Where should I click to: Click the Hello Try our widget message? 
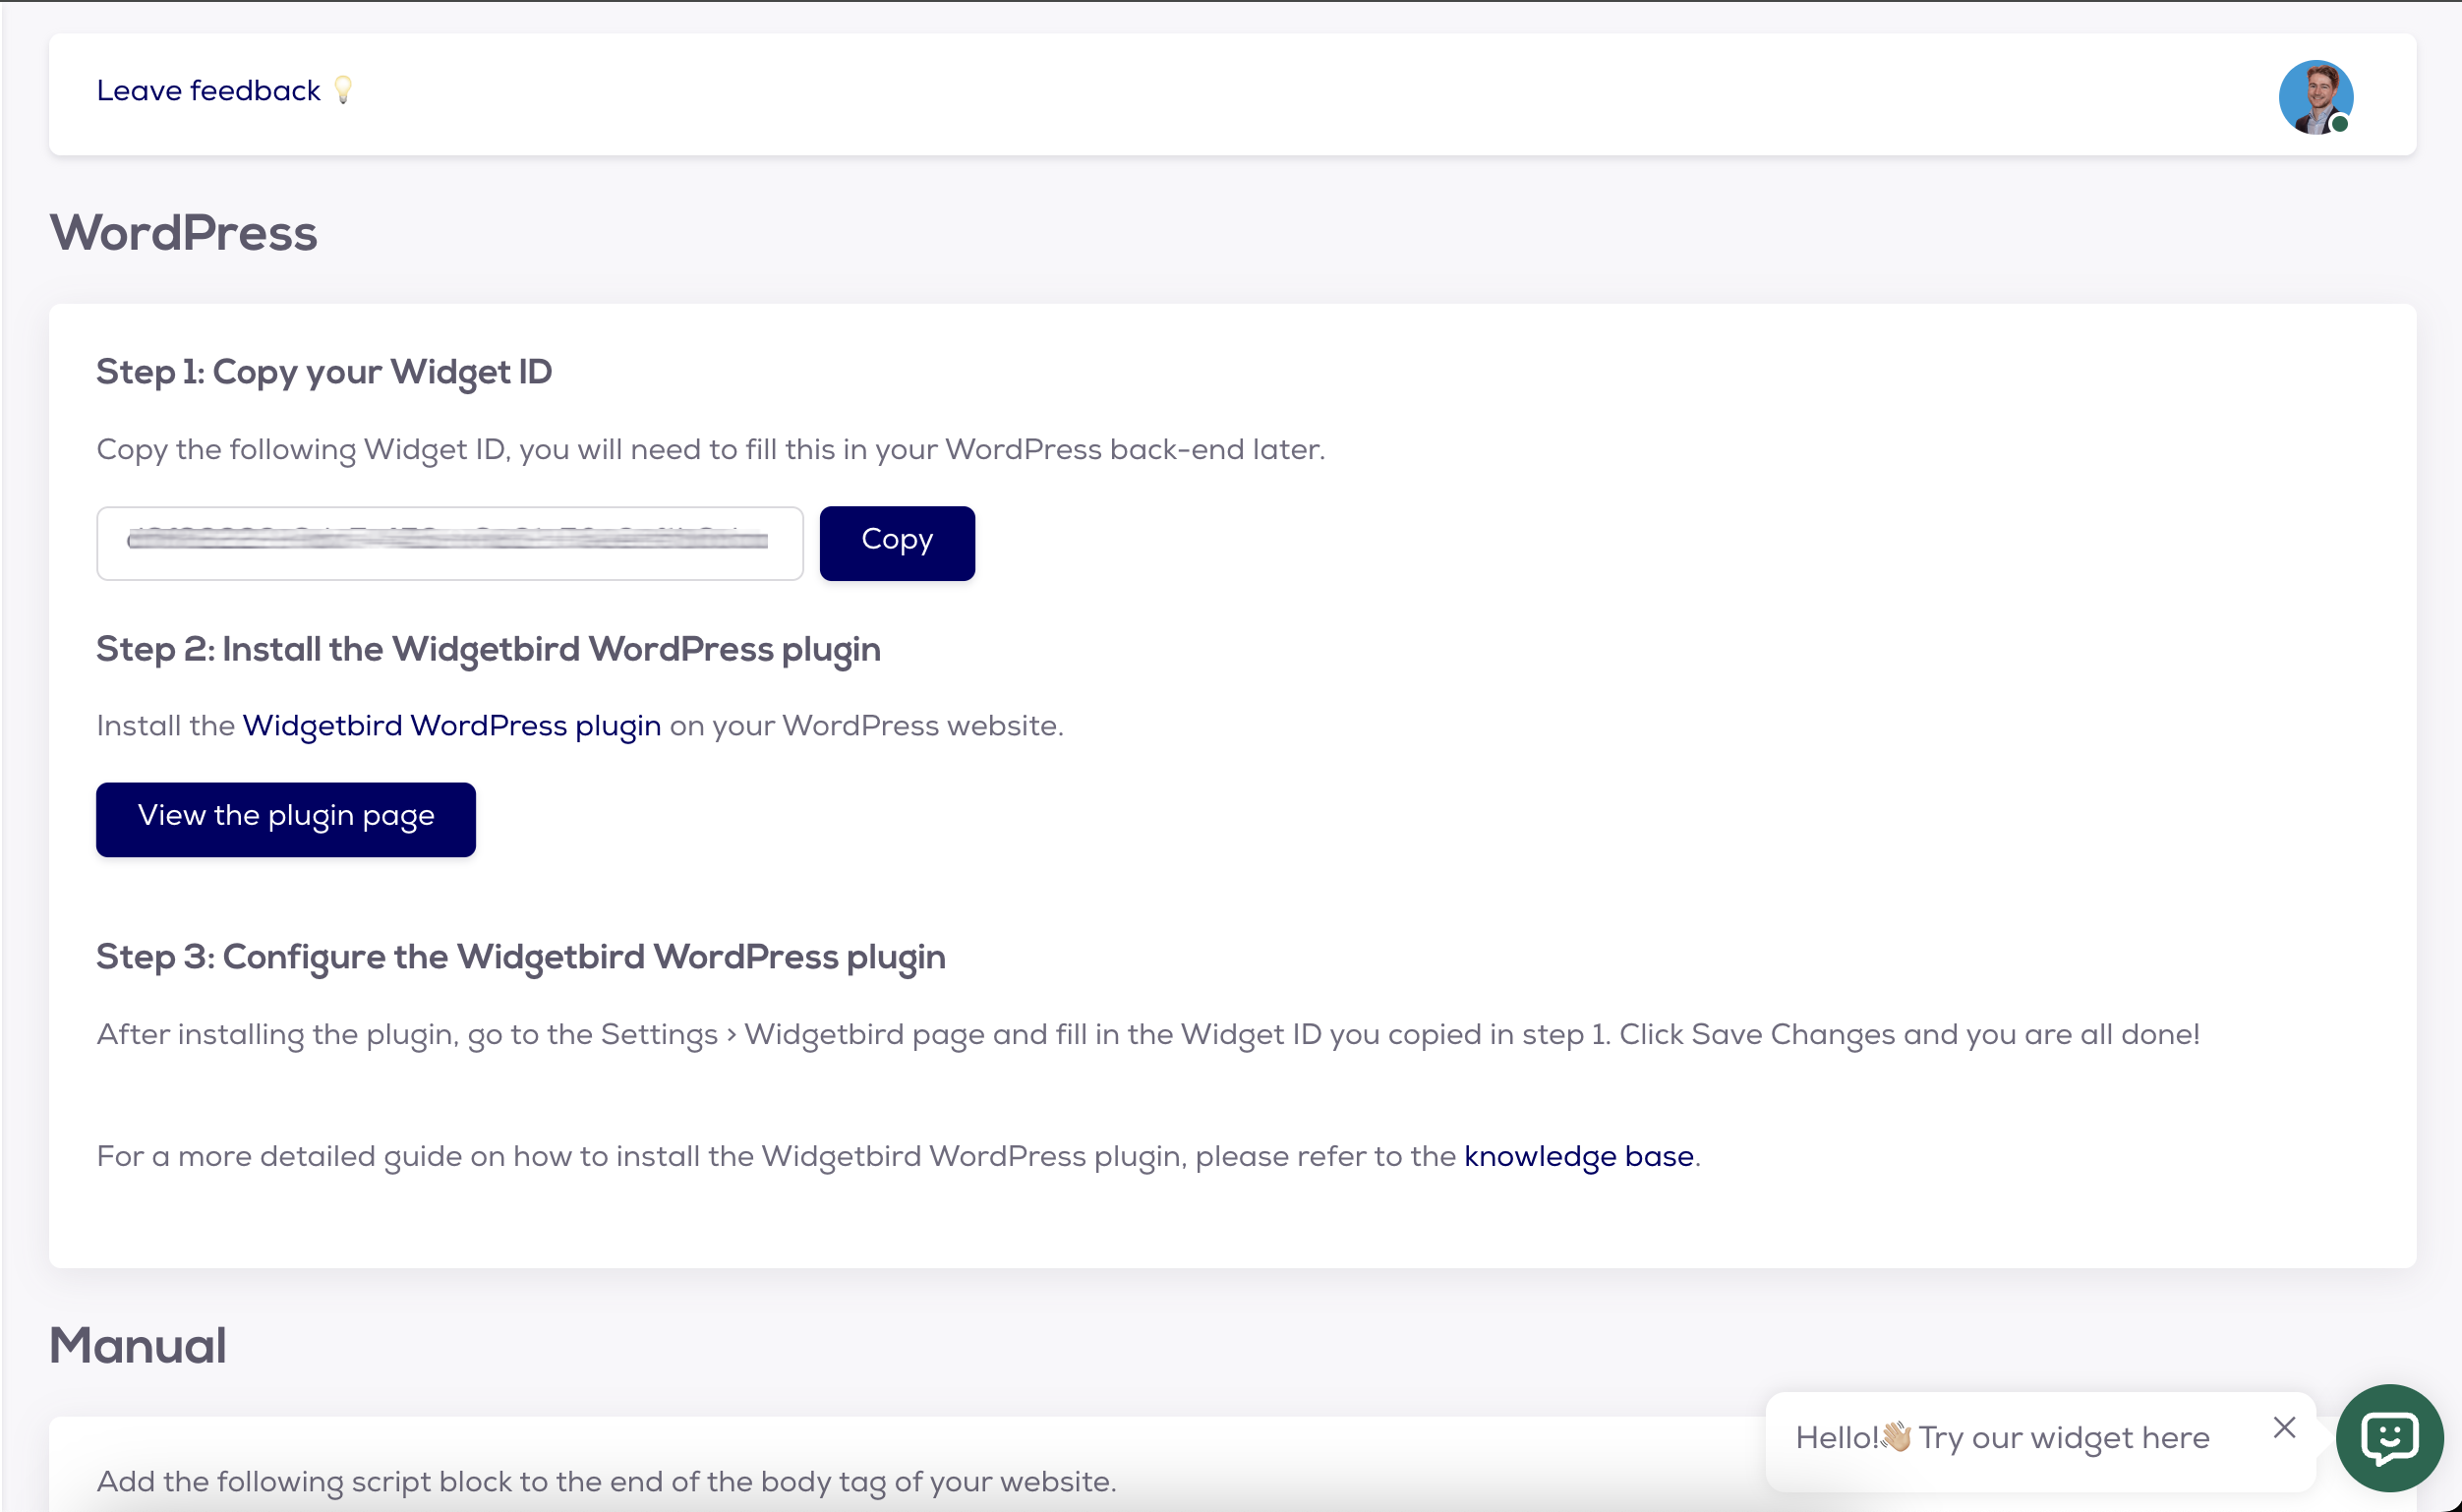pyautogui.click(x=2062, y=1438)
